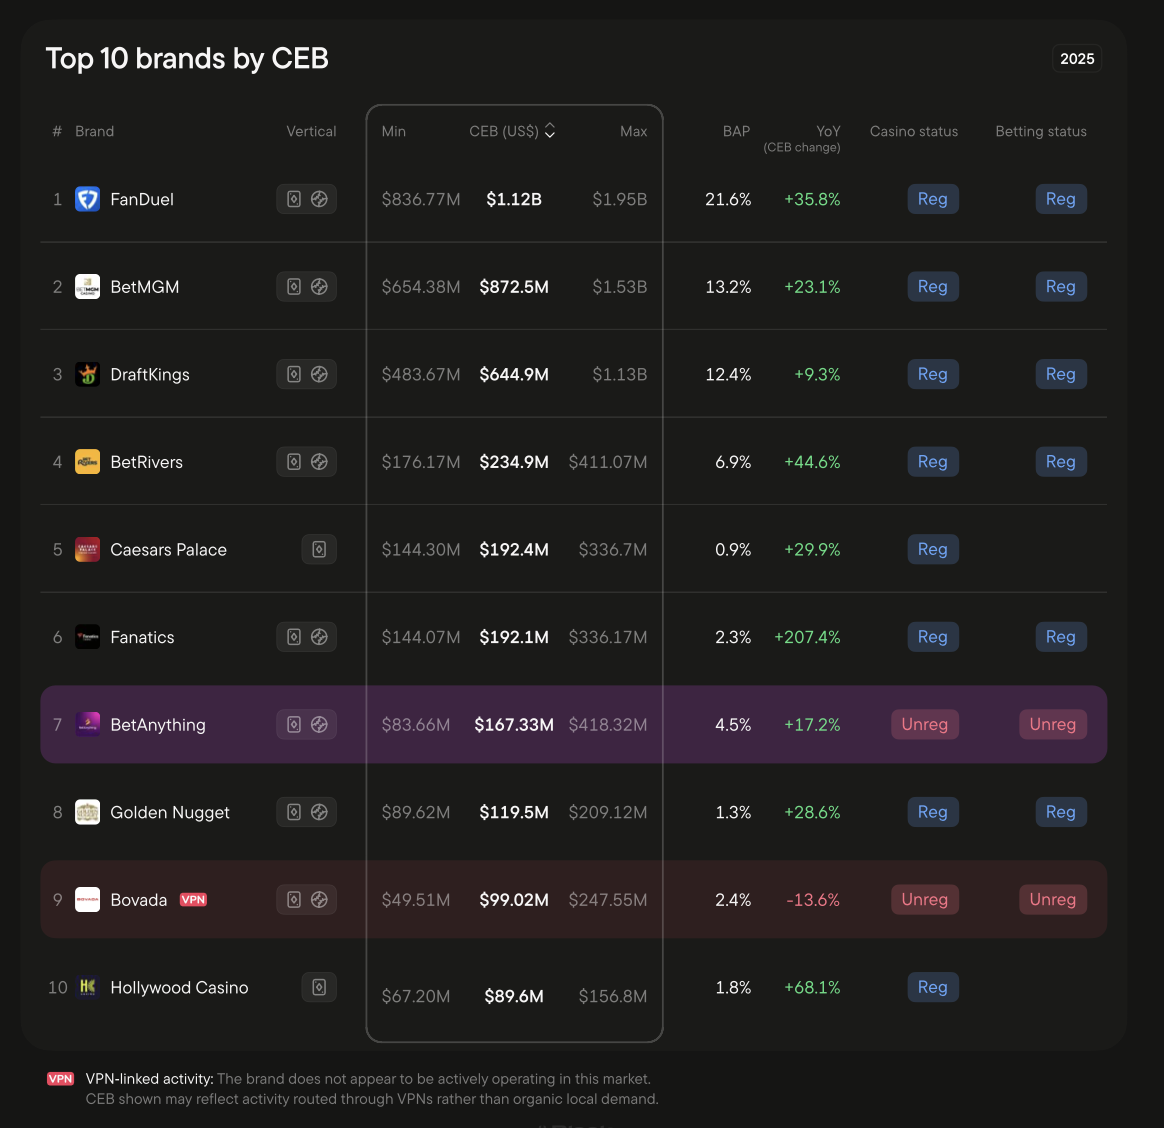Click the sports betting icon in BetAnything row
The height and width of the screenshot is (1128, 1164).
[x=319, y=724]
